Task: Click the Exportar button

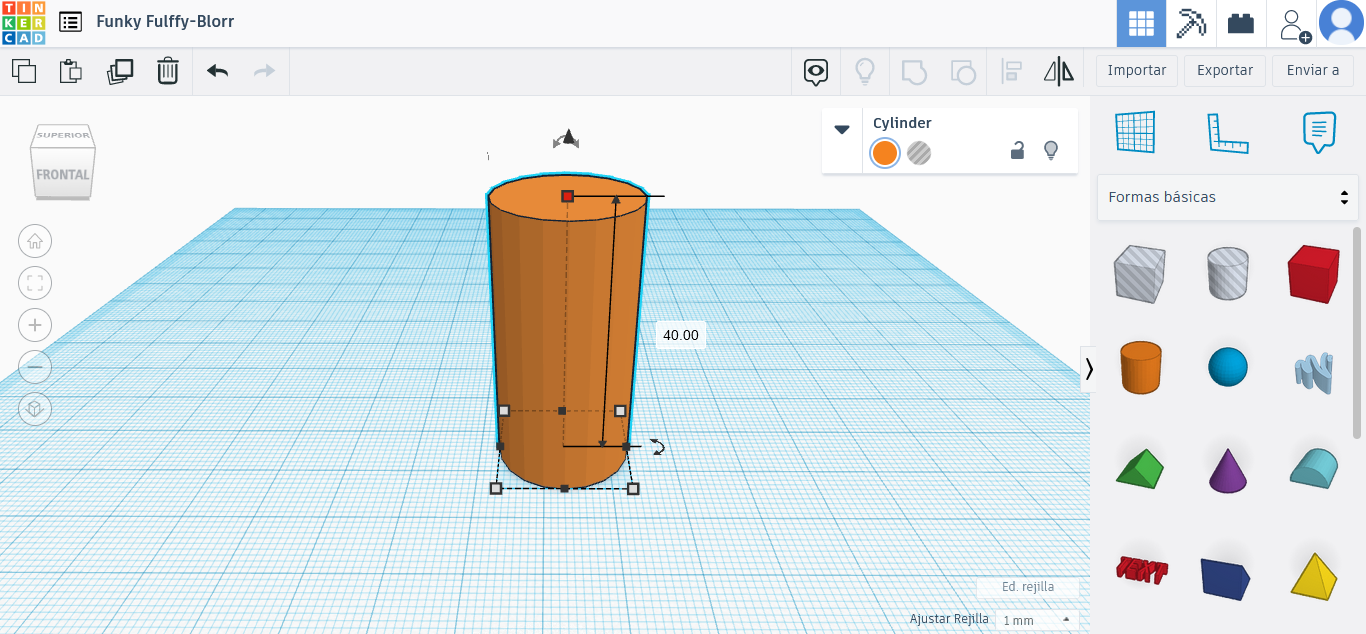Action: [x=1225, y=70]
